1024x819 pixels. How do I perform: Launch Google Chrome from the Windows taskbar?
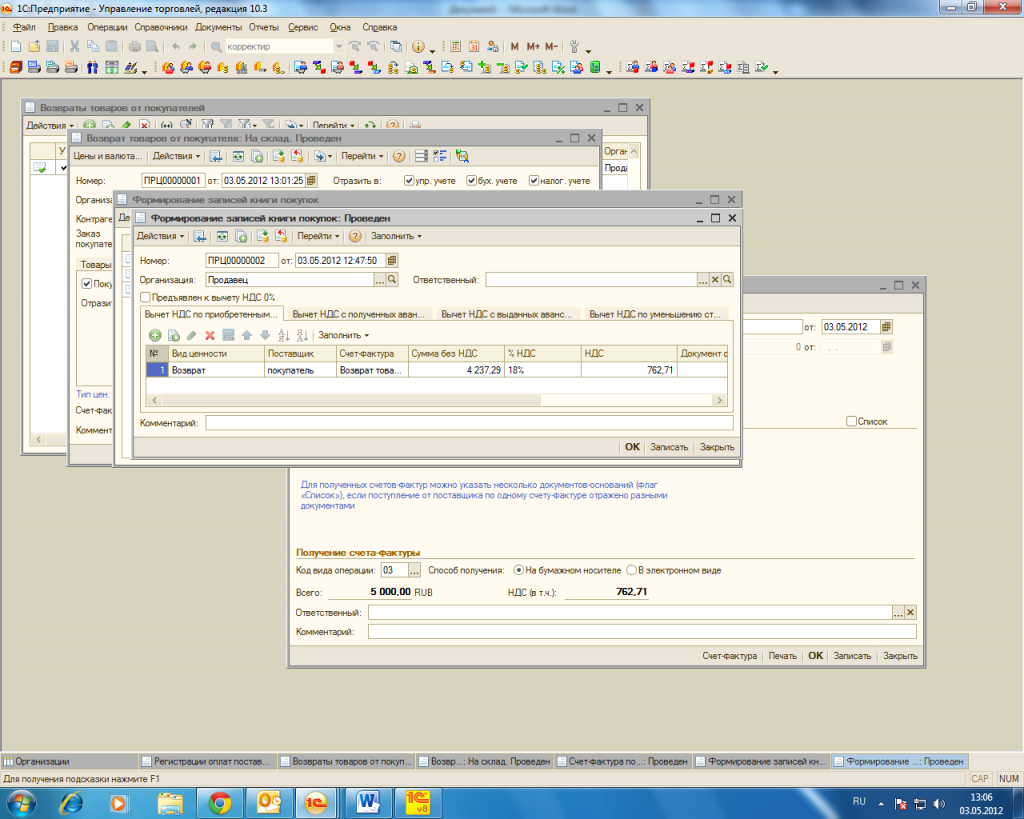pos(220,802)
